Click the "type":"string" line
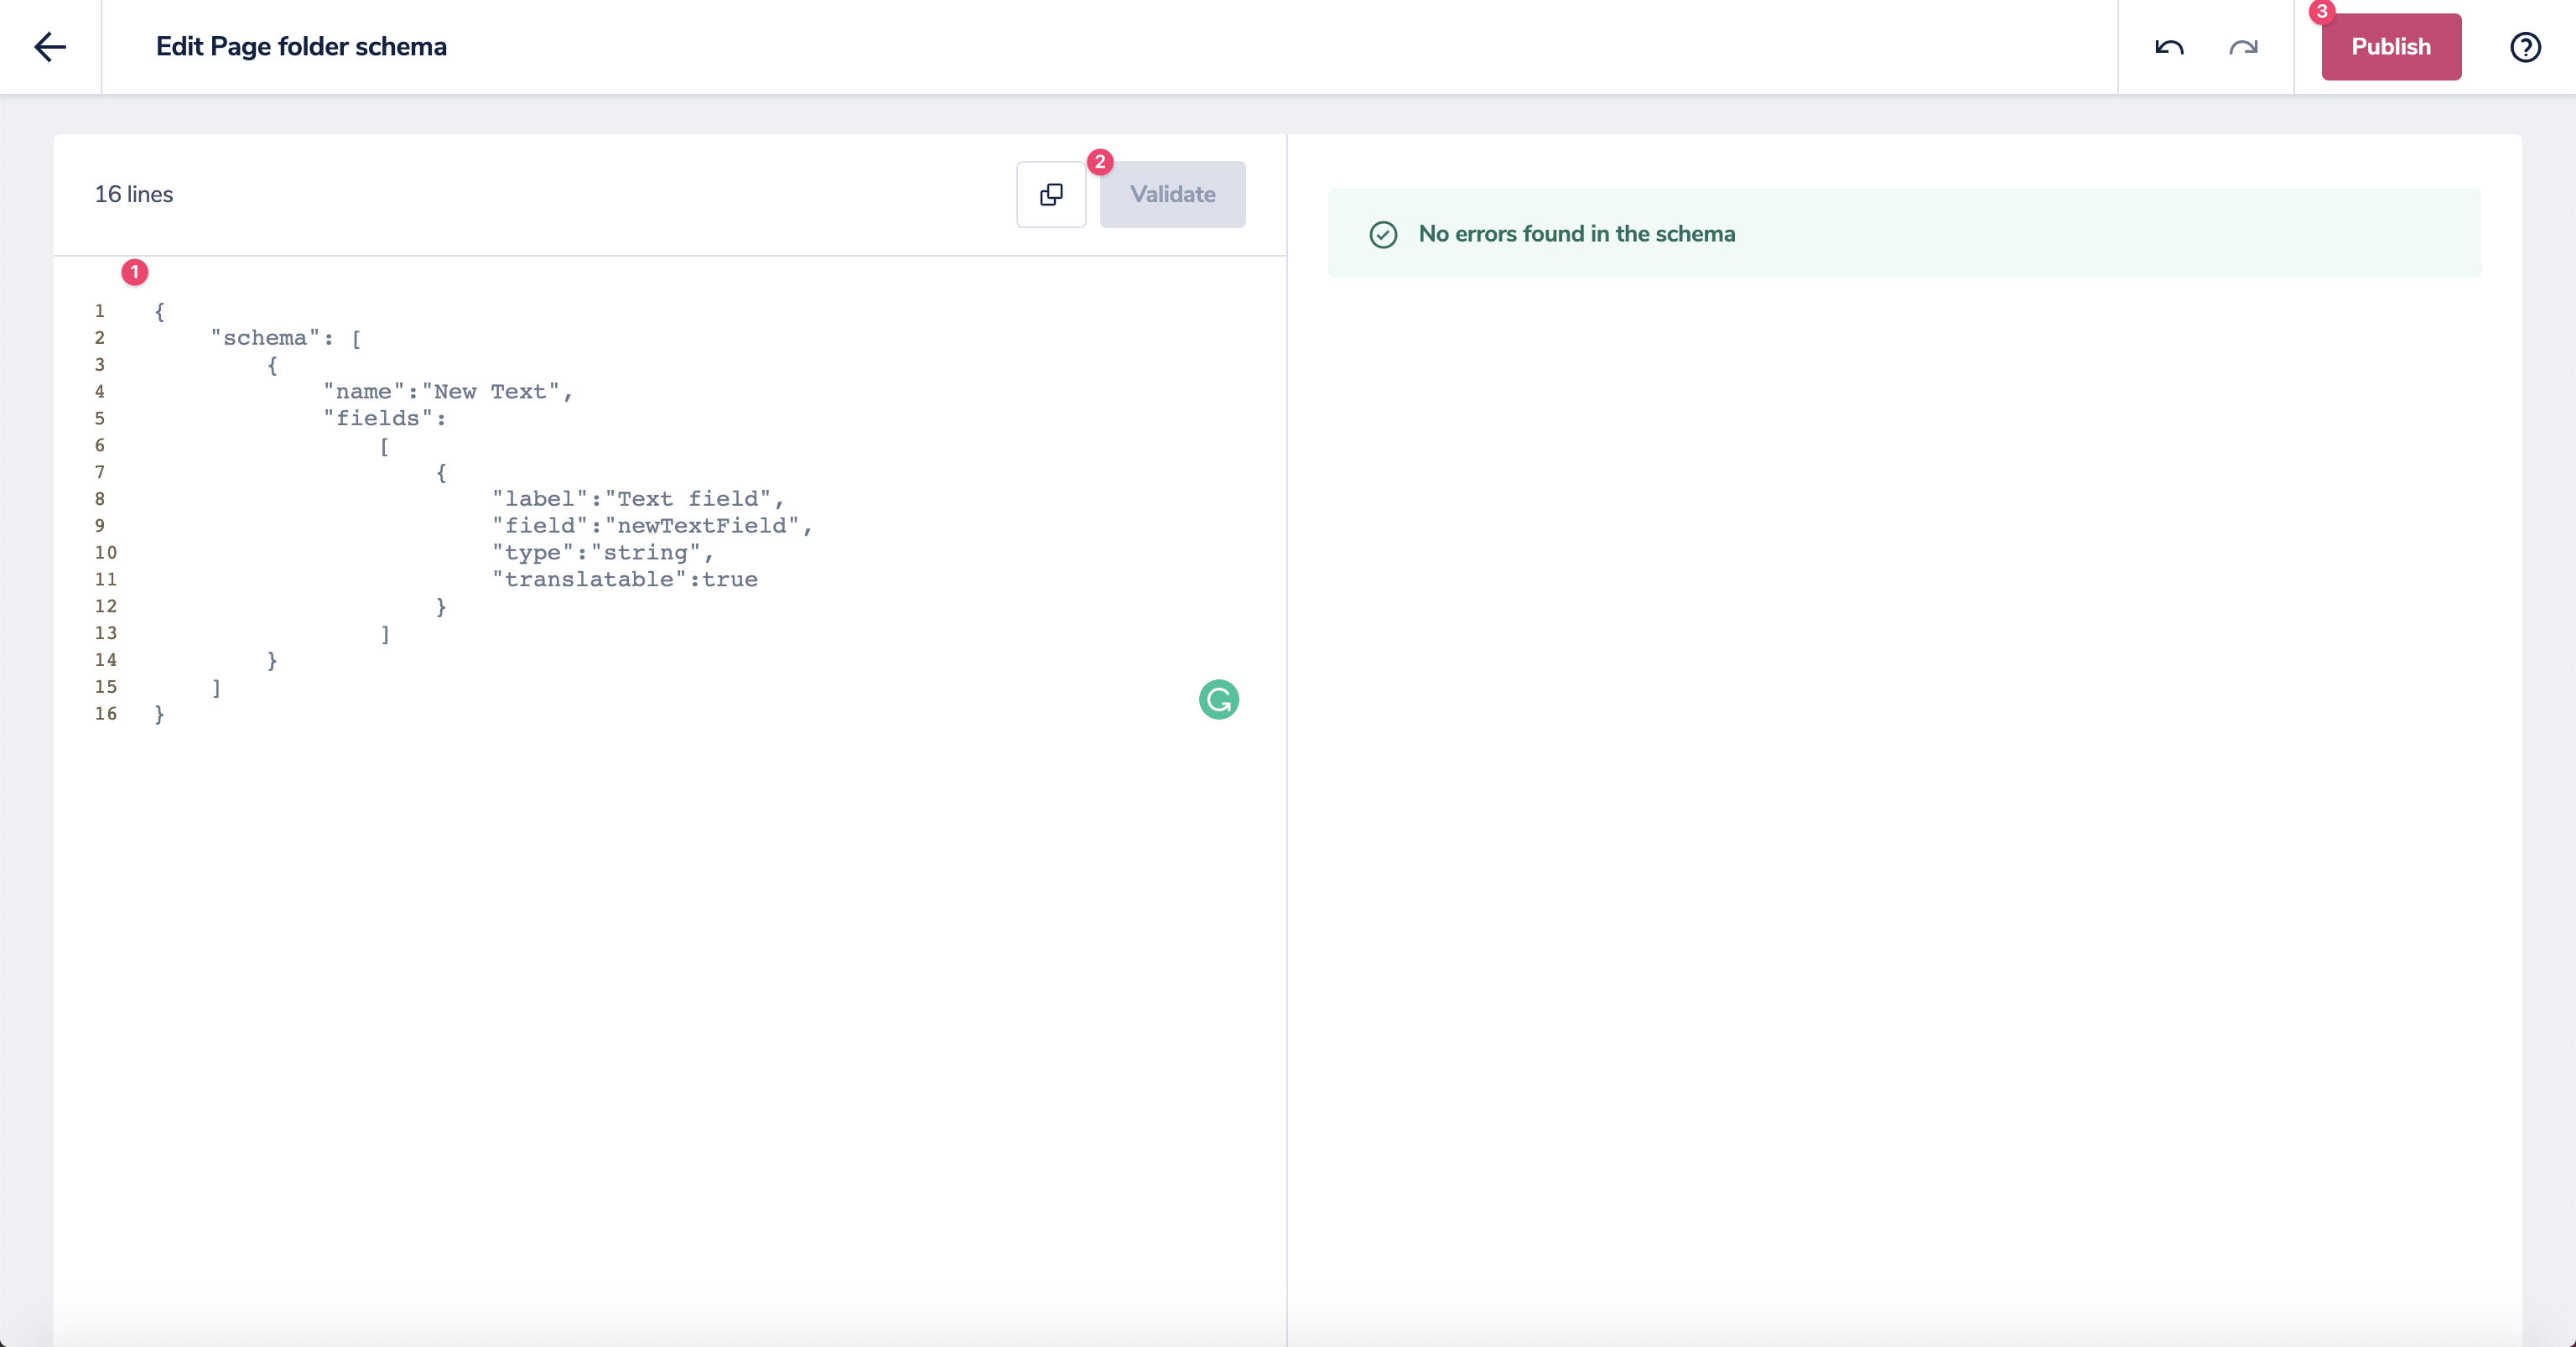This screenshot has width=2576, height=1347. point(601,553)
